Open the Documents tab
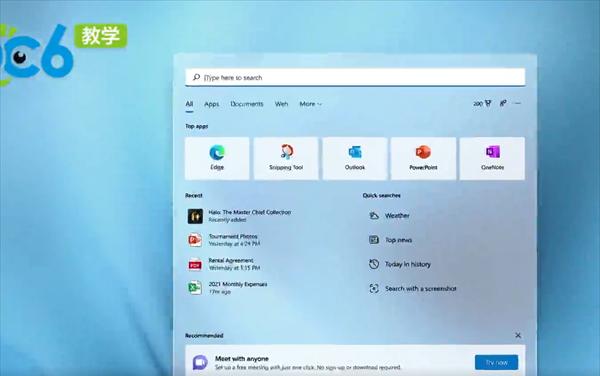 click(x=247, y=104)
